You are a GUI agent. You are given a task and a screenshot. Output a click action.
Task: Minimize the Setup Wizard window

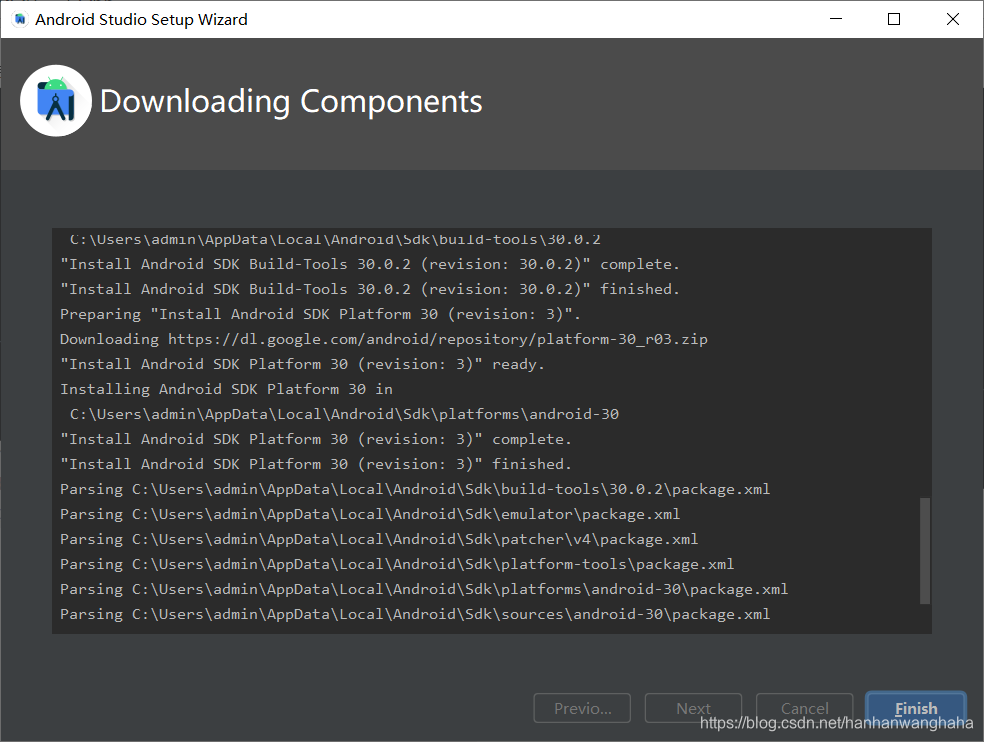pos(836,19)
